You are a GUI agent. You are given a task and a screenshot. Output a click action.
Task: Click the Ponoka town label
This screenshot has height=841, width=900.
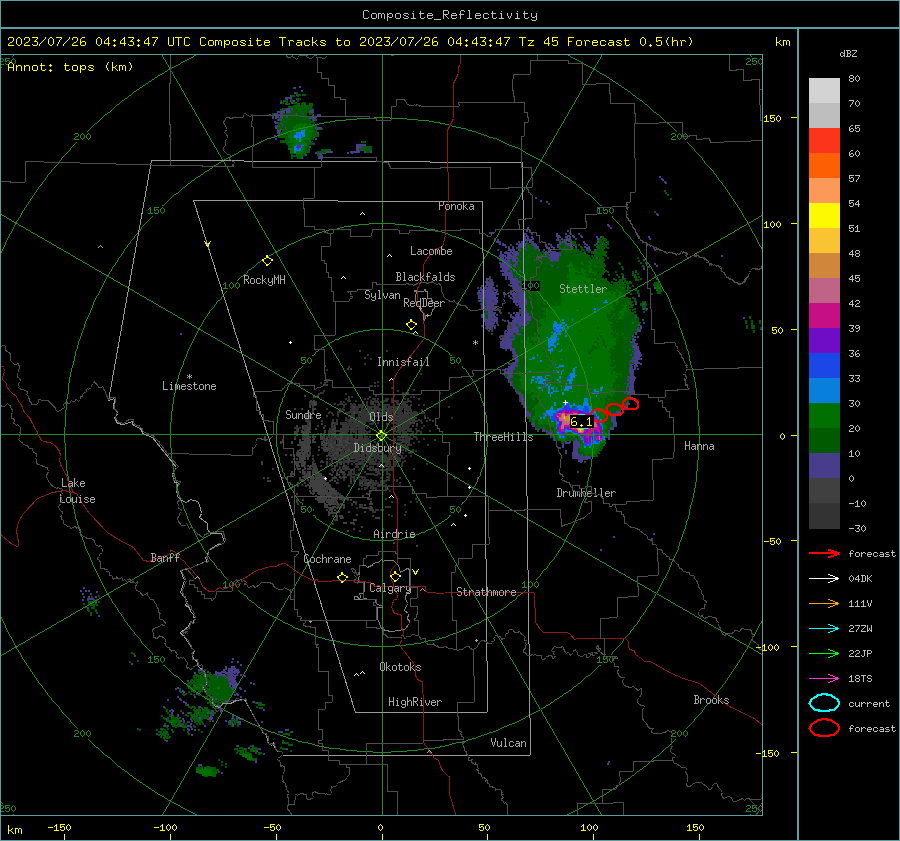(x=456, y=206)
